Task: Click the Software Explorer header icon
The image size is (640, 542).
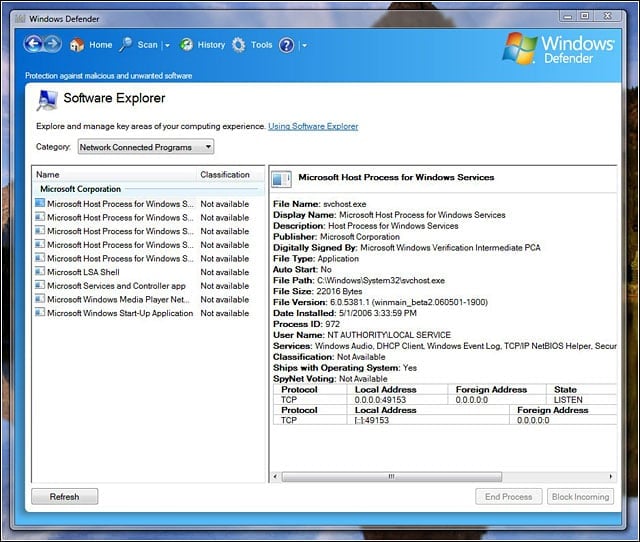Action: [x=47, y=100]
